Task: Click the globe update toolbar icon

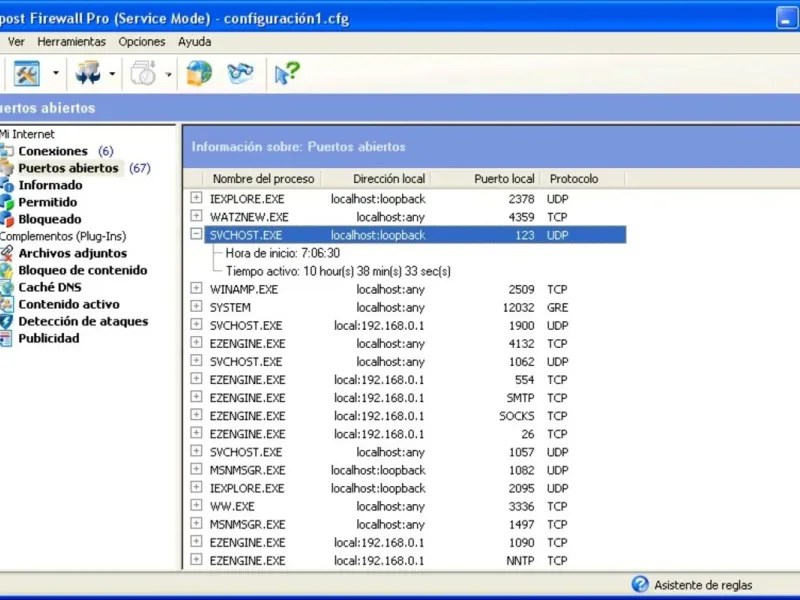Action: point(199,74)
